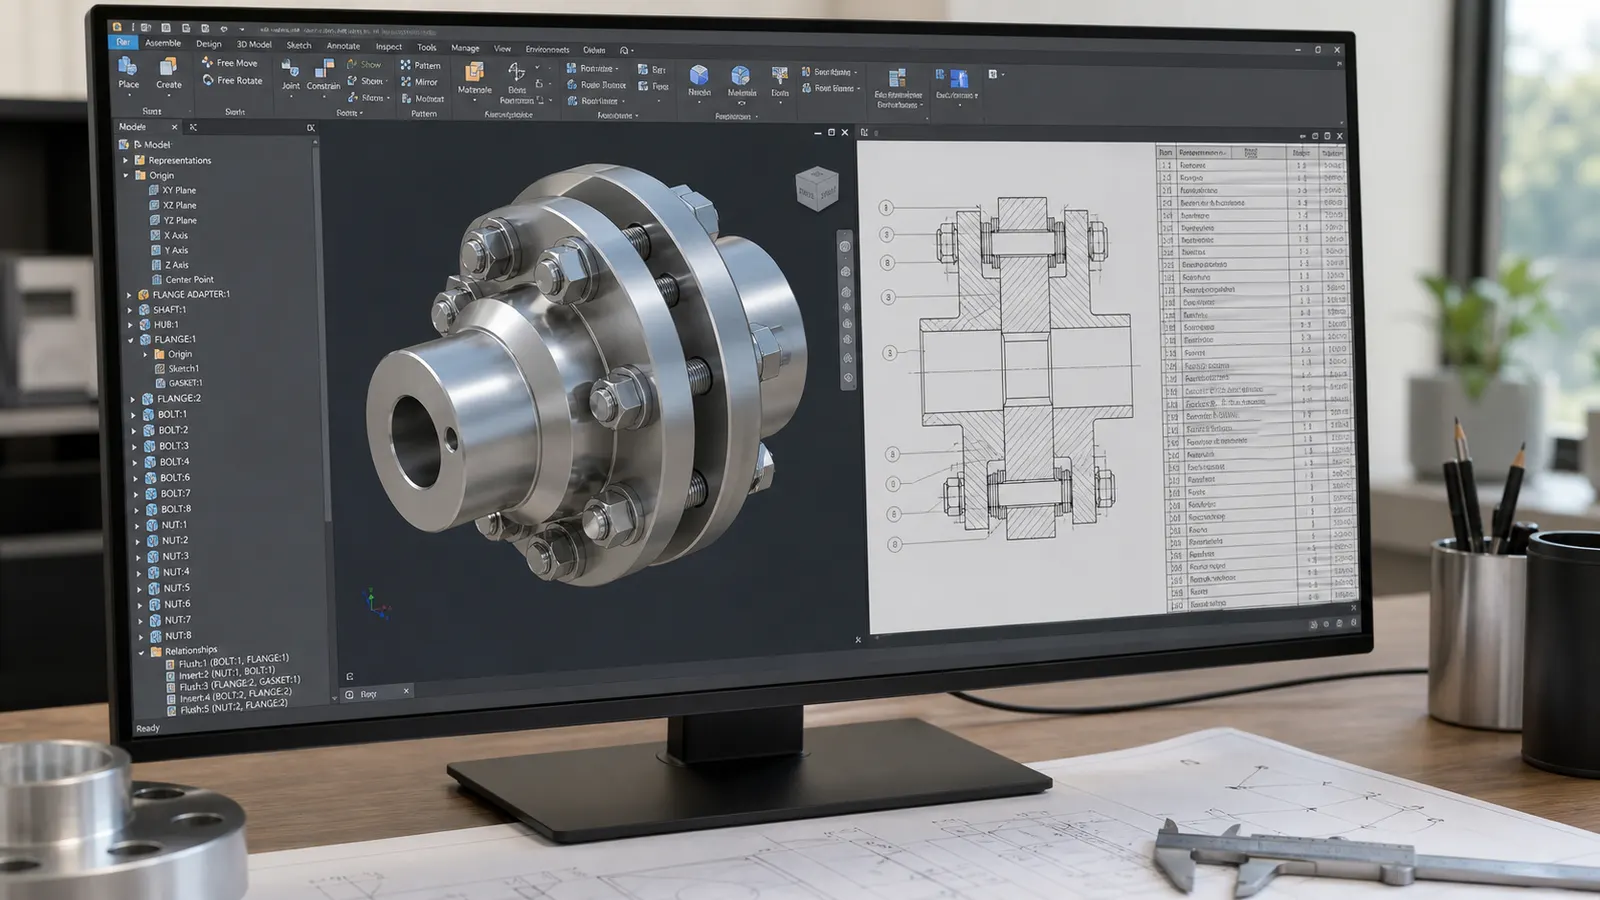This screenshot has height=900, width=1600.
Task: Select NUT:7 in the model browser
Action: pos(170,620)
